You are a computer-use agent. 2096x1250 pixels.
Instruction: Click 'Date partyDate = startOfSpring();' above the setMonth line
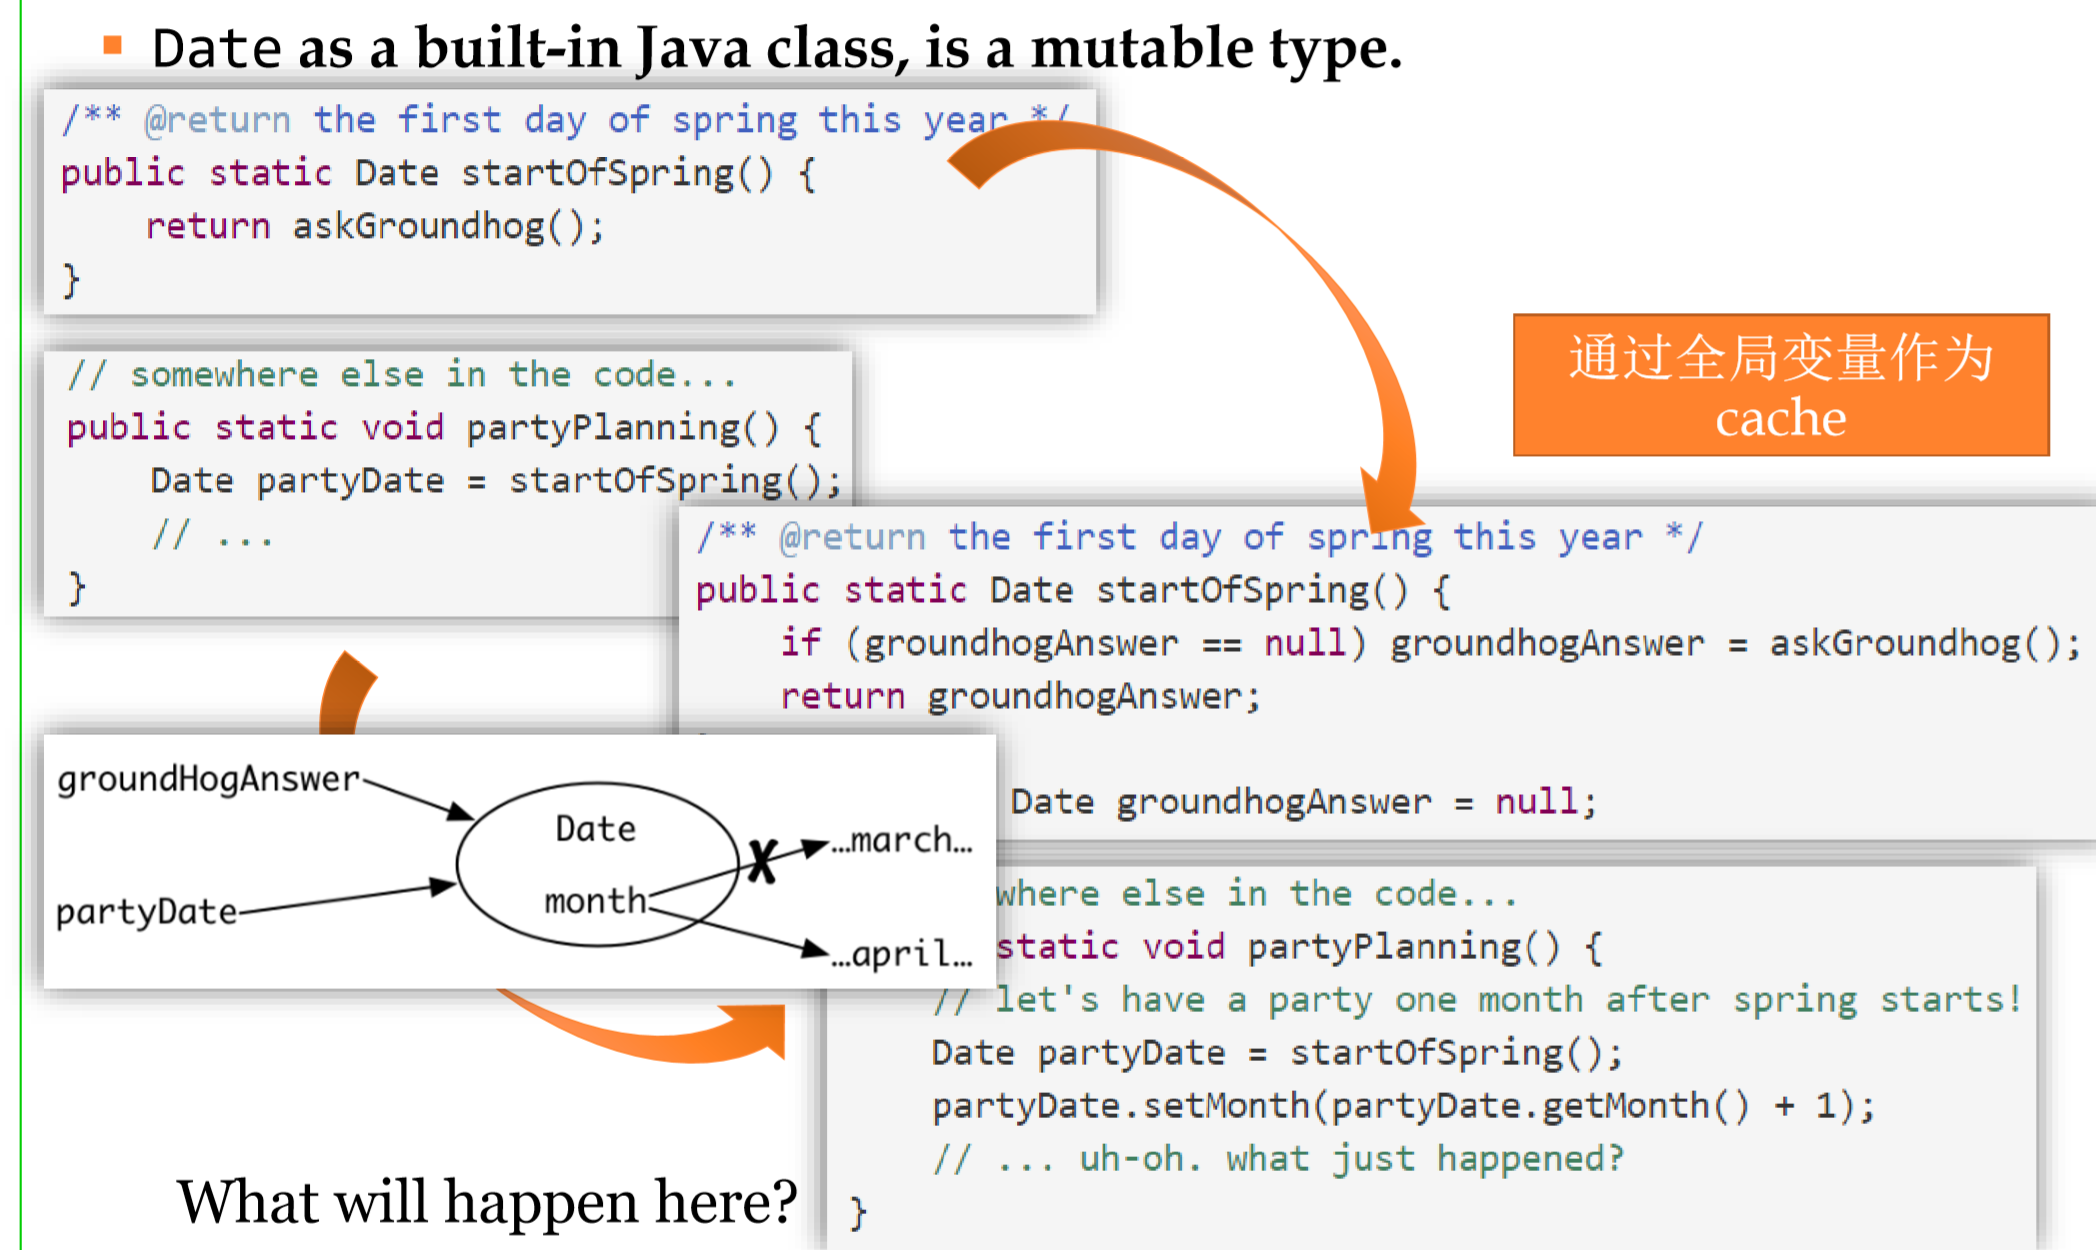pyautogui.click(x=1277, y=1053)
